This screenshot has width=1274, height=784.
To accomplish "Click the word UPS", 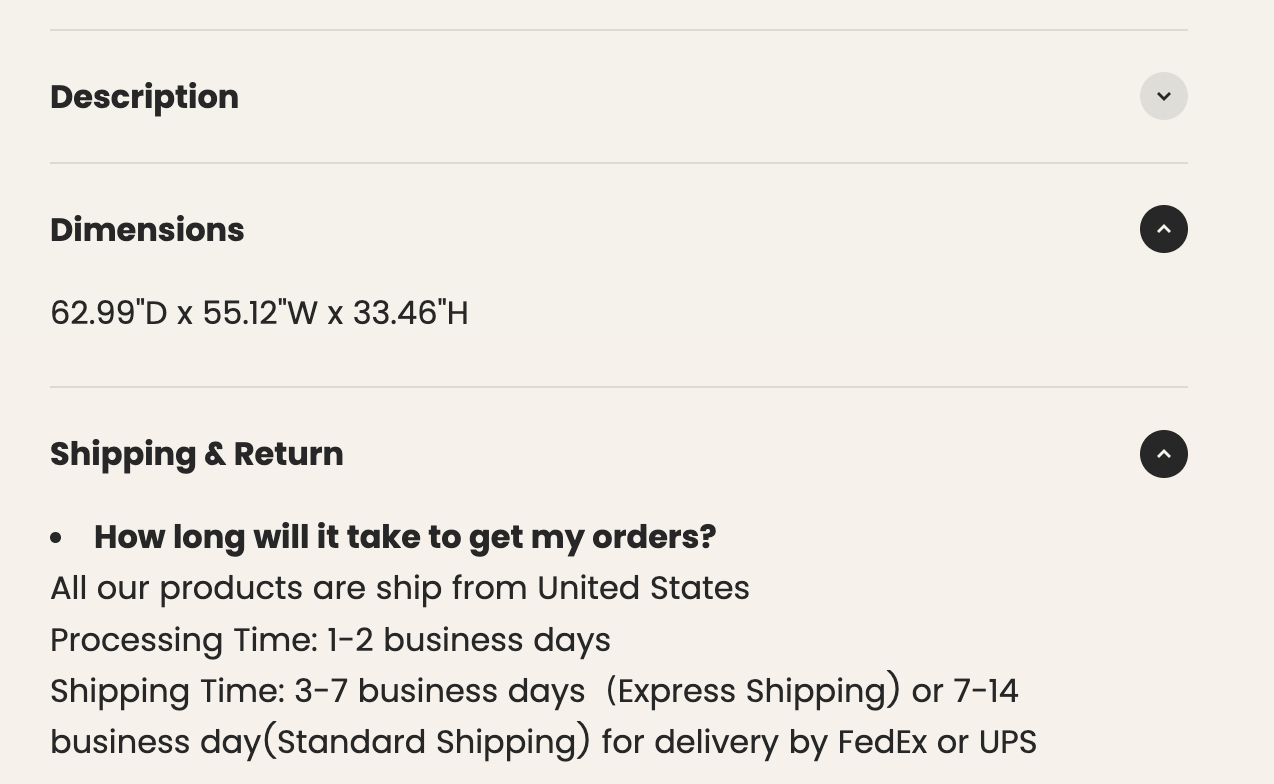I will [1007, 742].
